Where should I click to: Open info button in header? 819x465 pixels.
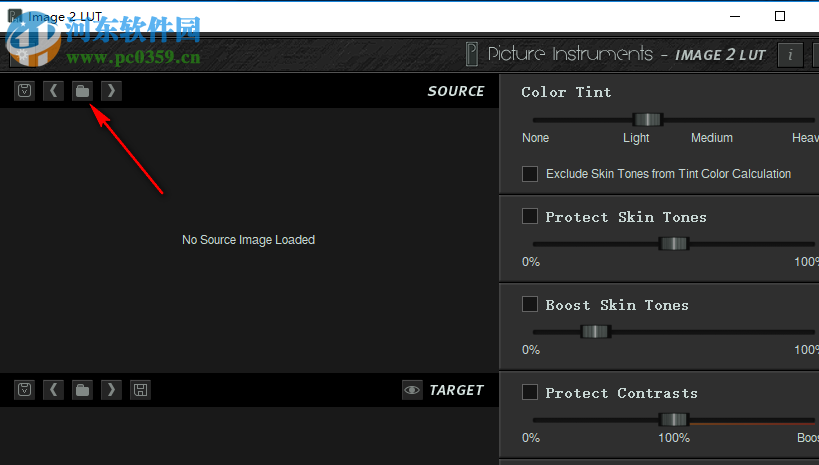(790, 54)
